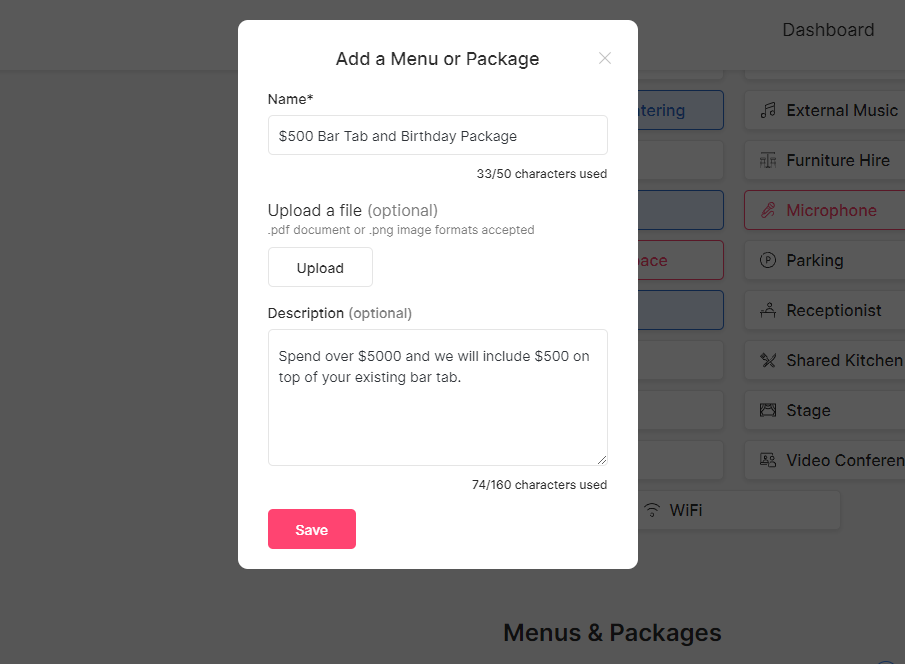Toggle the Microphone facility option
Image resolution: width=905 pixels, height=664 pixels.
tap(825, 210)
